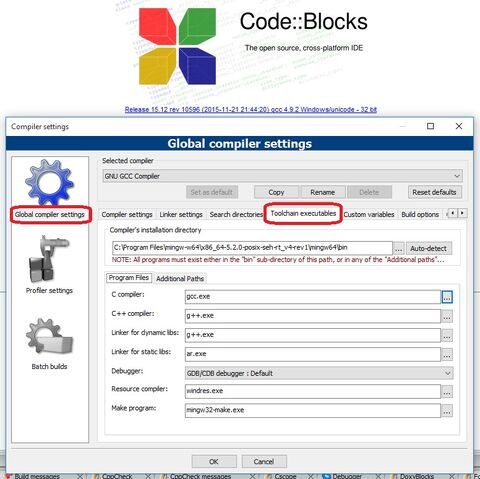Confirm settings with OK

pyautogui.click(x=214, y=462)
